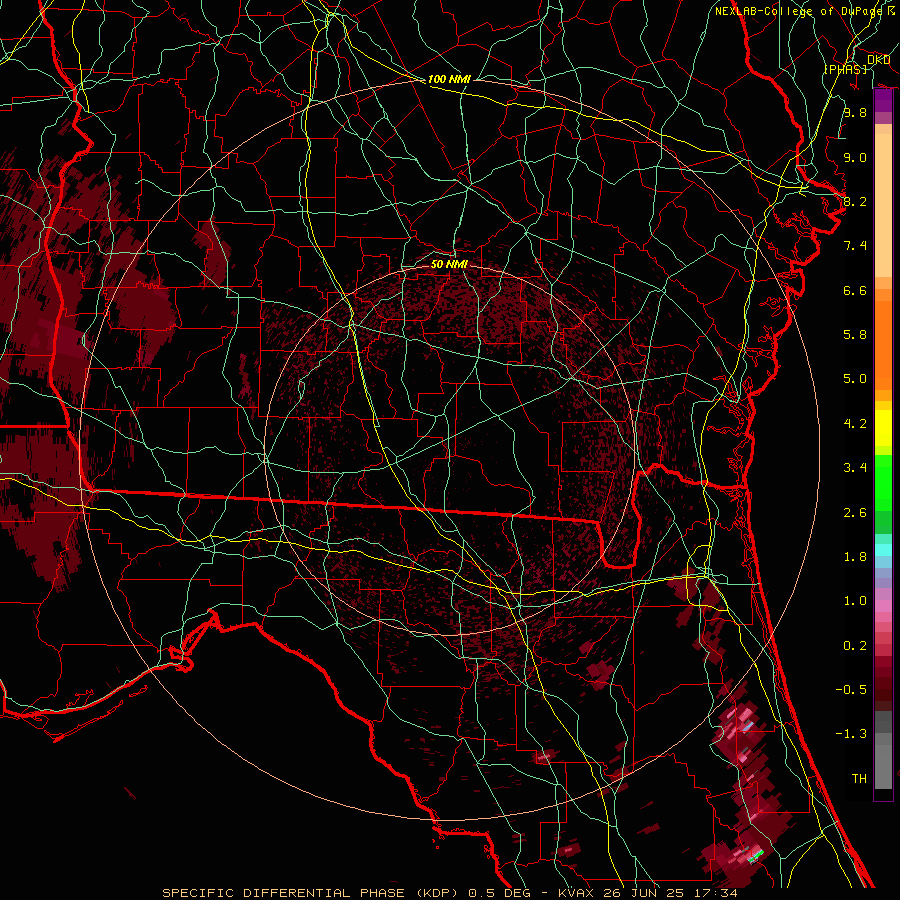Click the DKD units label above legend
Image resolution: width=900 pixels, height=900 pixels.
point(879,60)
